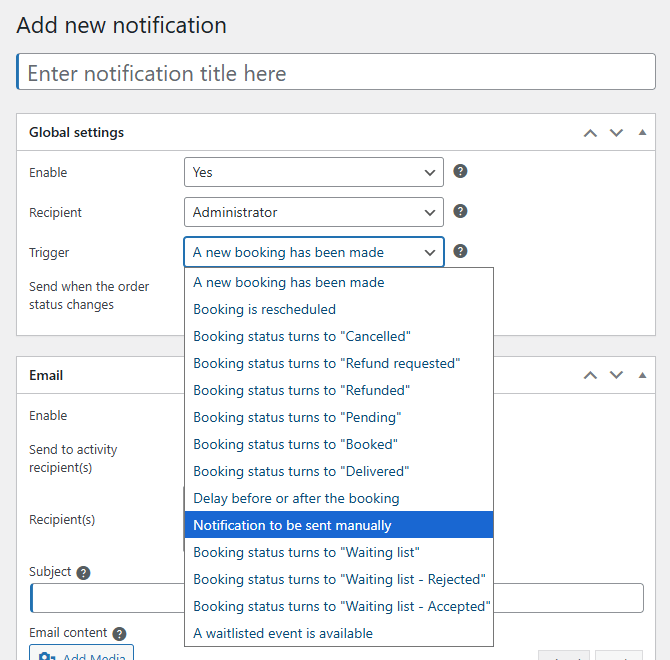Image resolution: width=670 pixels, height=660 pixels.
Task: Click the Email panel heading
Action: (46, 375)
